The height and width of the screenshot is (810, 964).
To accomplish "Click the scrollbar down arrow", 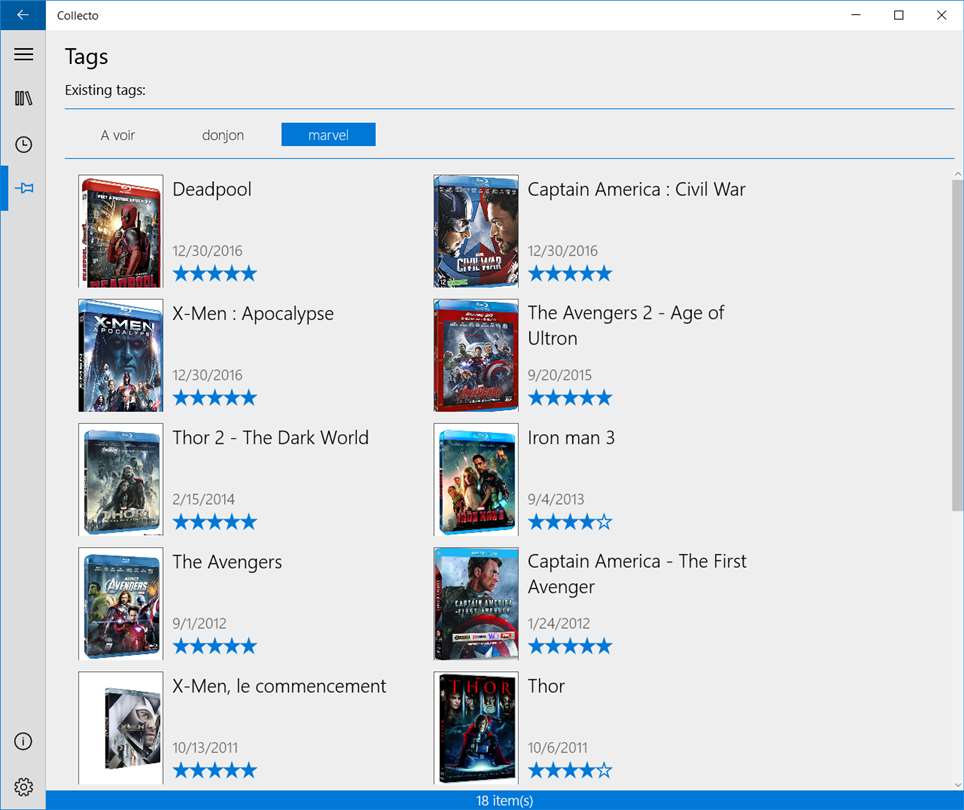I will [x=957, y=785].
